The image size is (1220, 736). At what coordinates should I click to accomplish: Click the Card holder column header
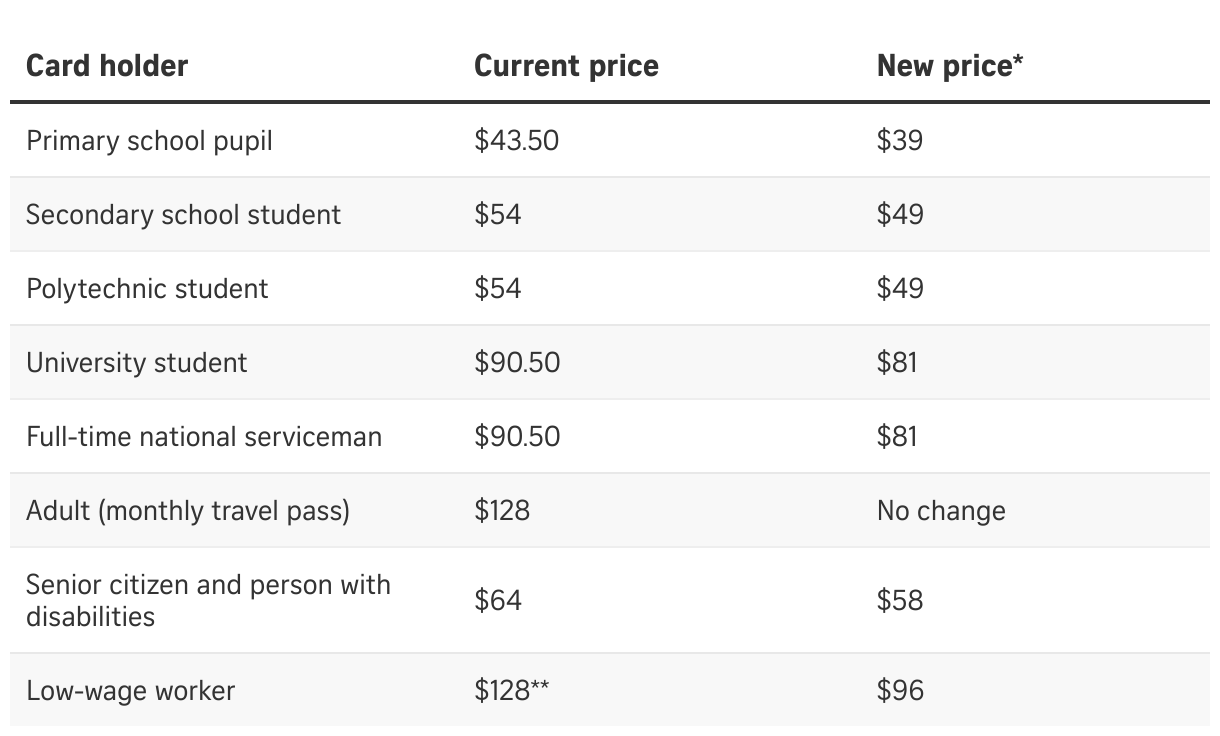click(x=107, y=66)
